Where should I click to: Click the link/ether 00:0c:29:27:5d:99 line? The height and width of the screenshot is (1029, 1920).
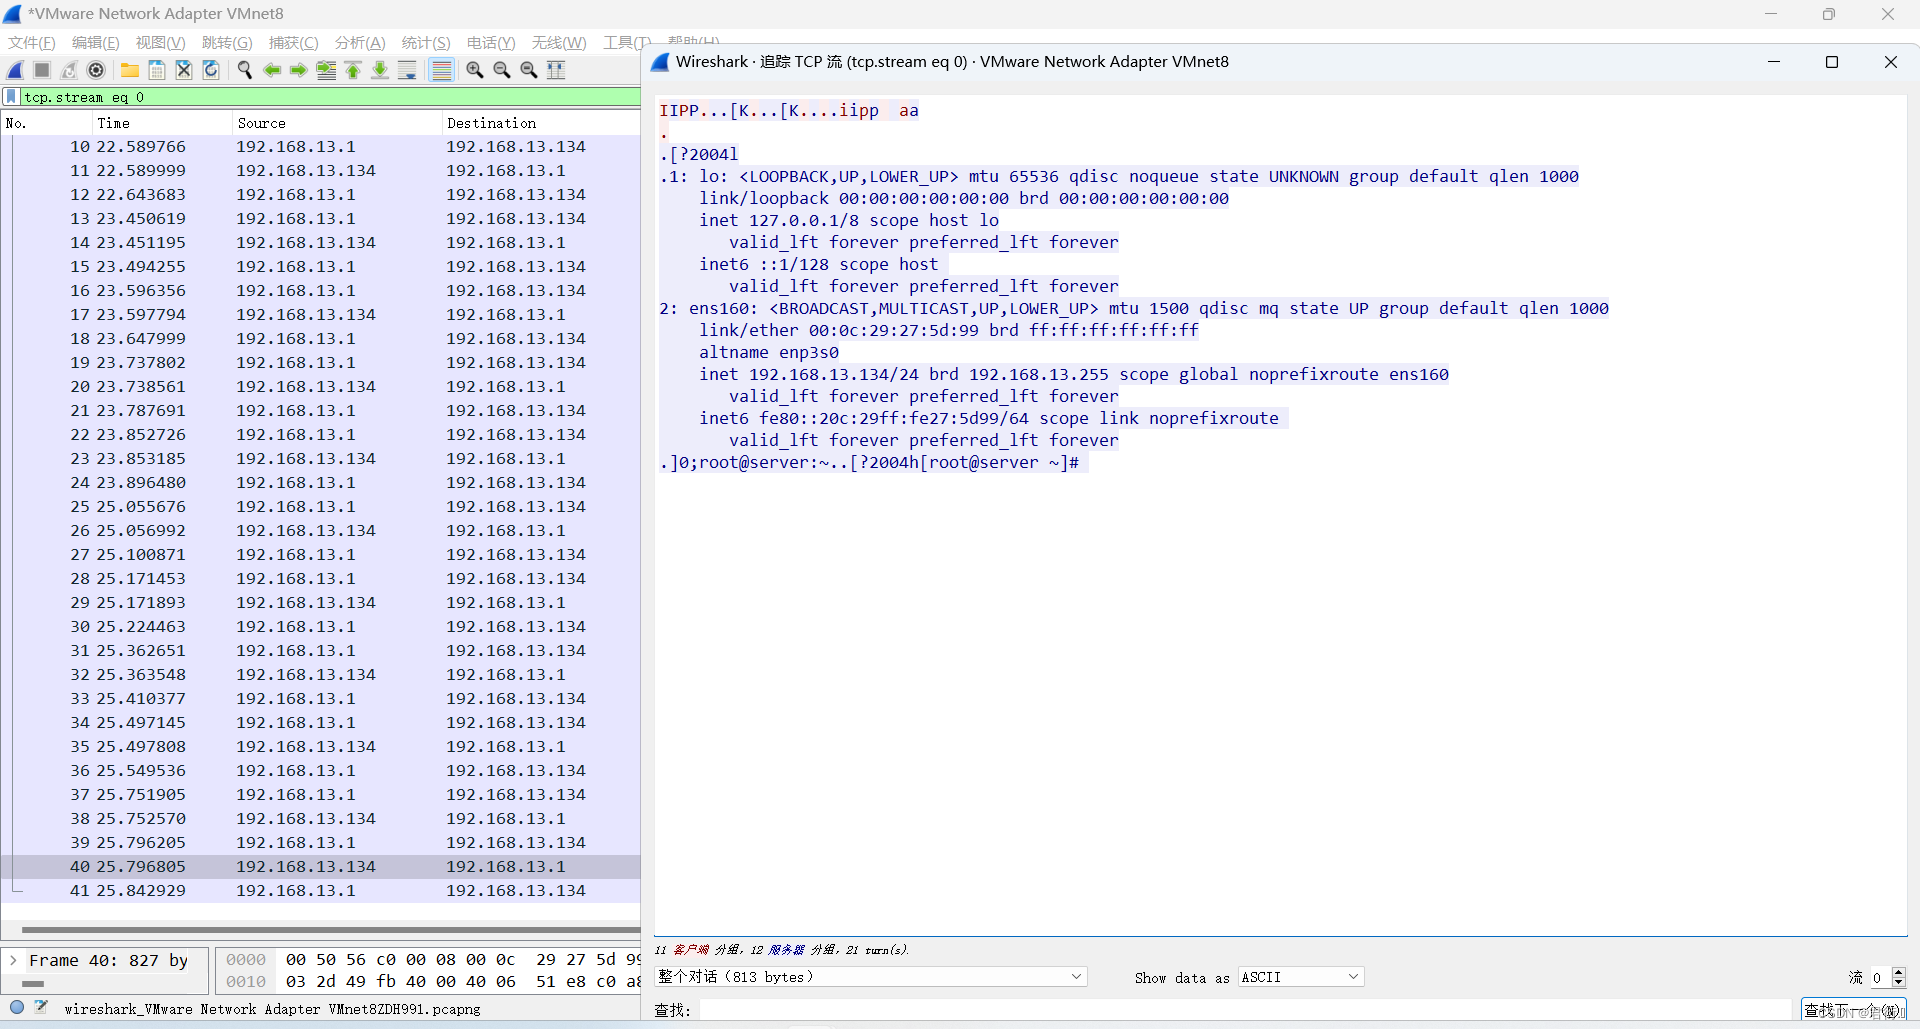pos(948,331)
